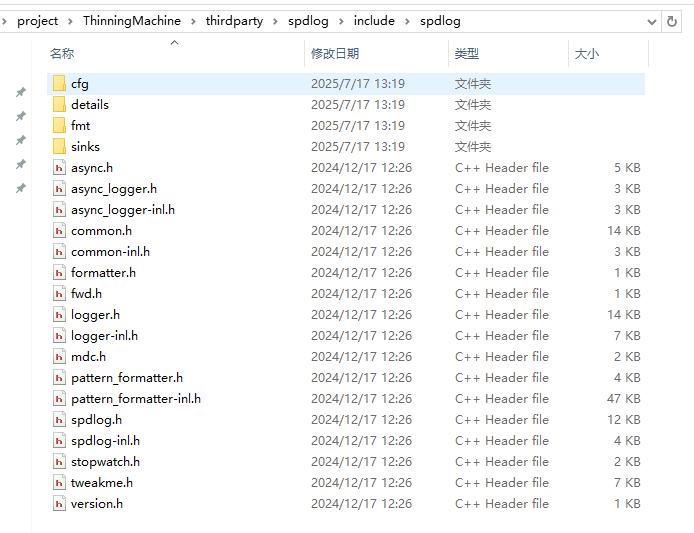The image size is (694, 533).
Task: Select the details folder name
Action: [90, 104]
